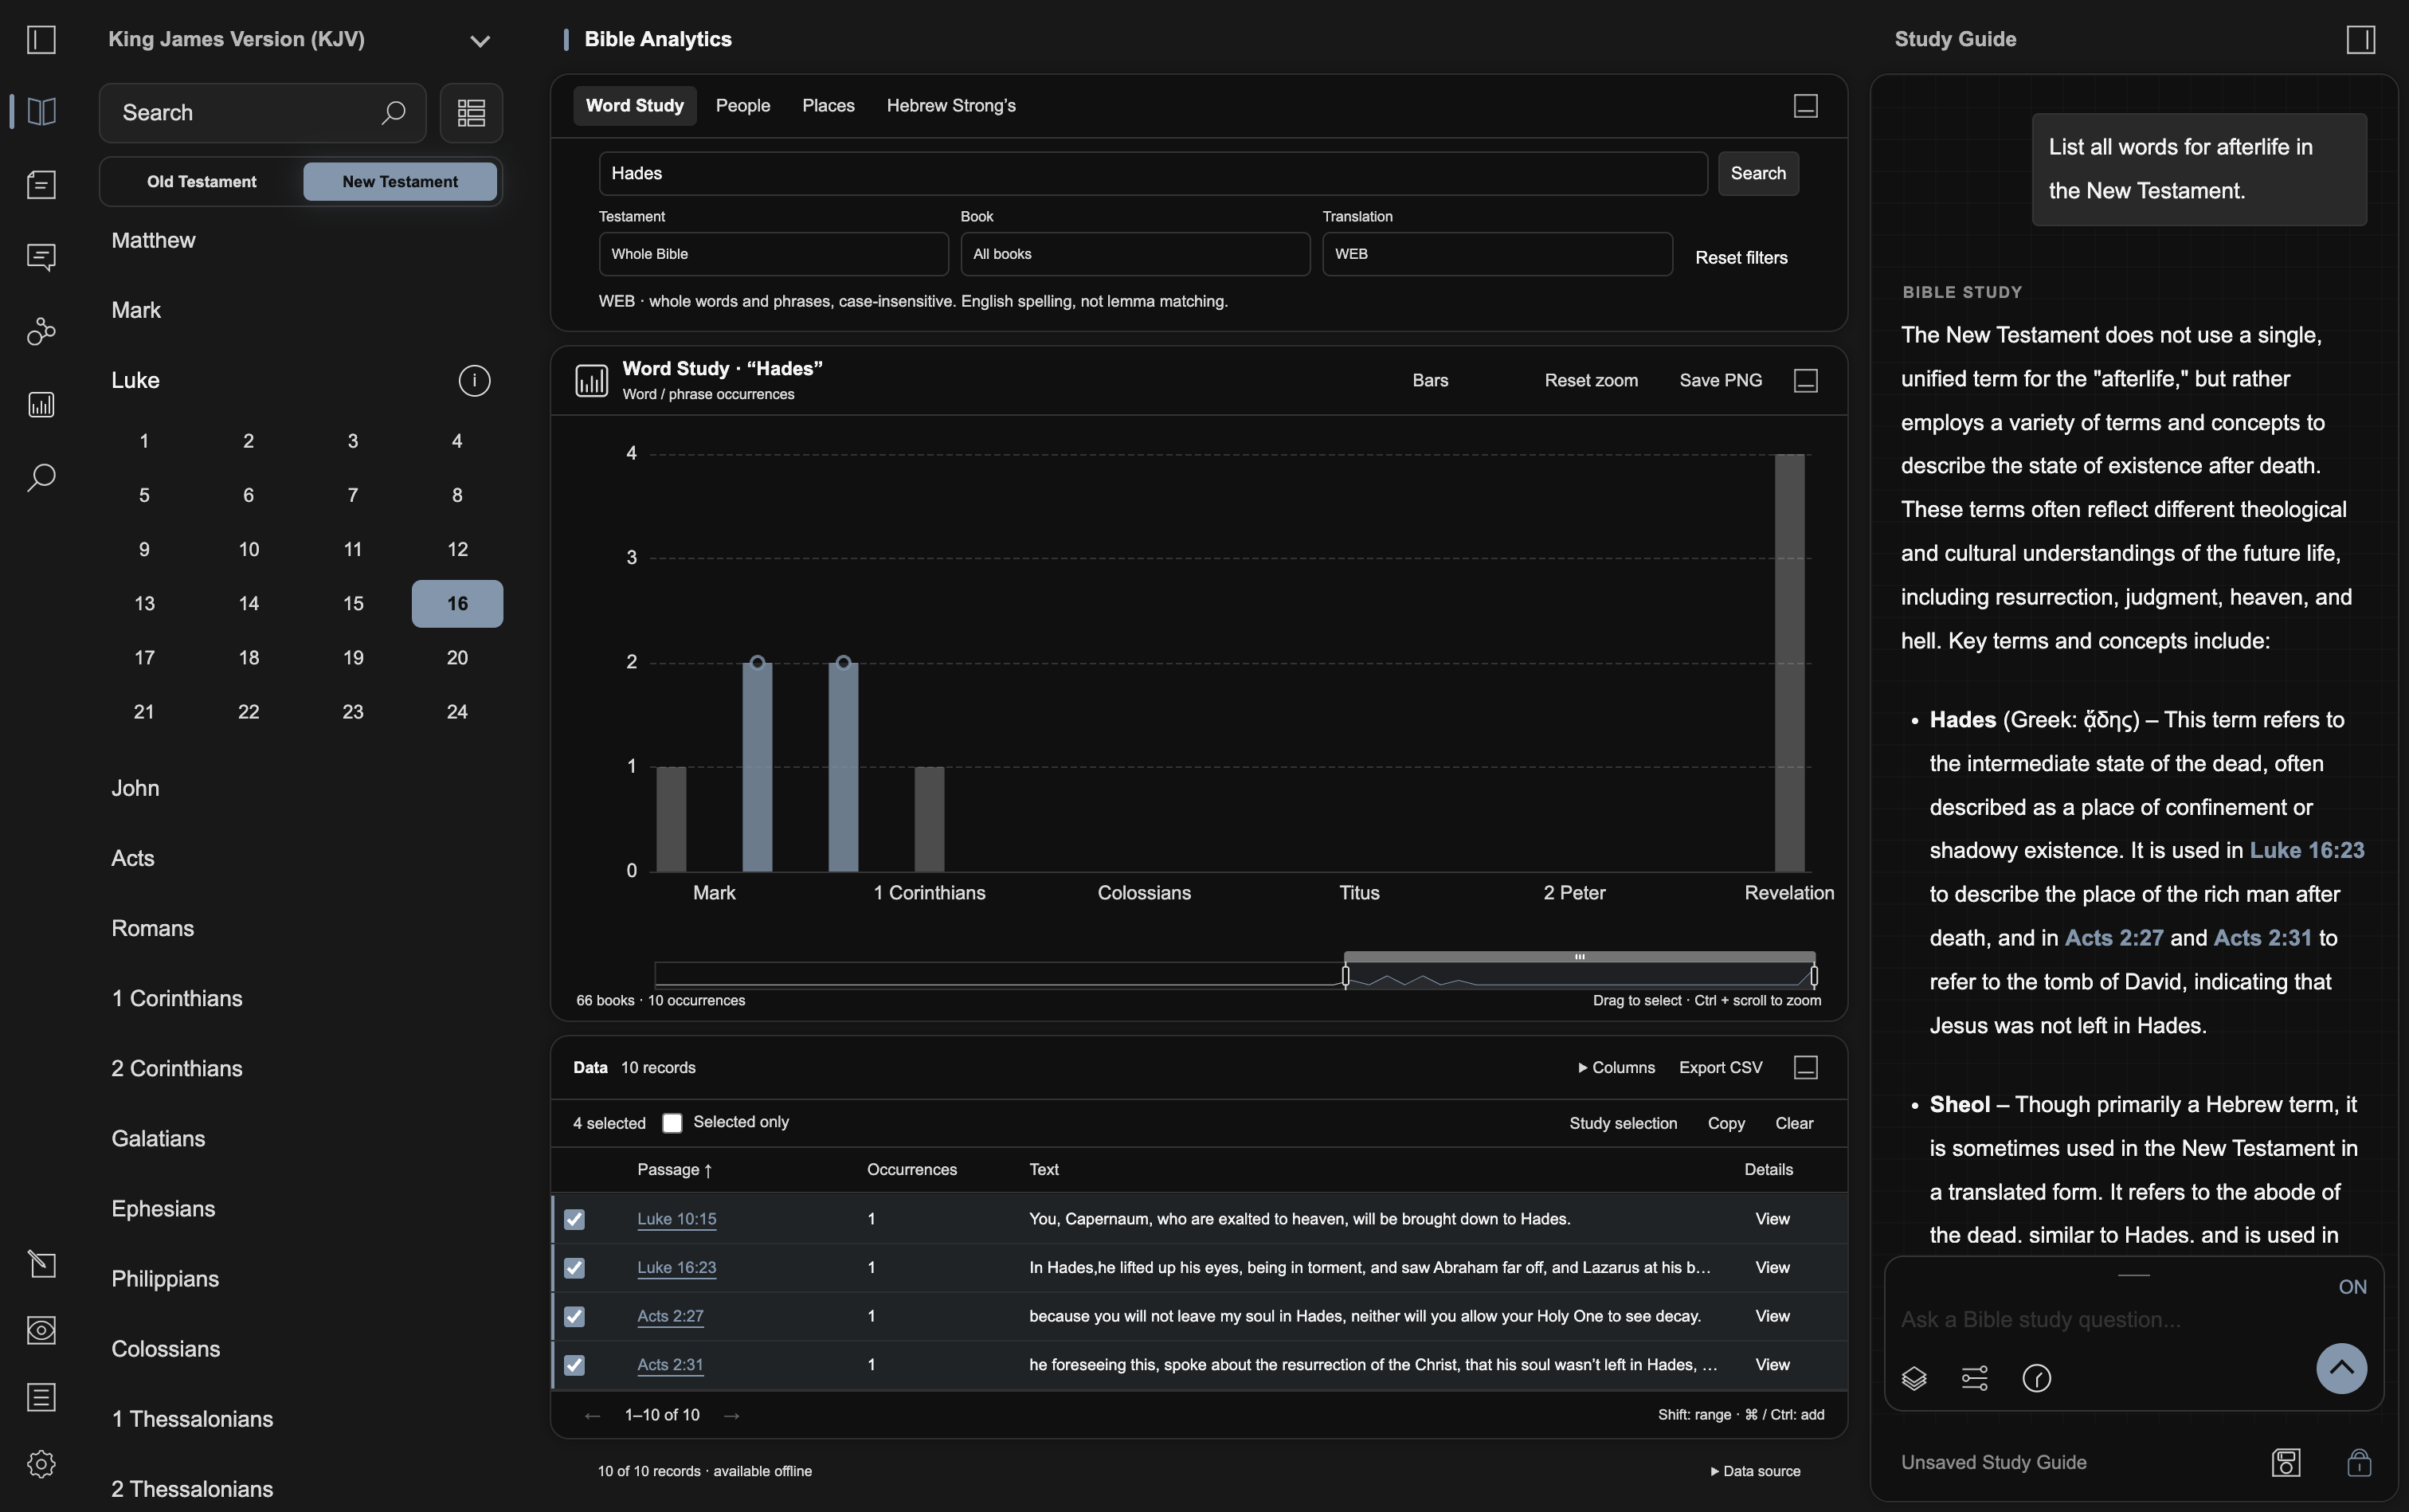Viewport: 2409px width, 1512px height.
Task: Click the Search button next to Hades
Action: [x=1758, y=173]
